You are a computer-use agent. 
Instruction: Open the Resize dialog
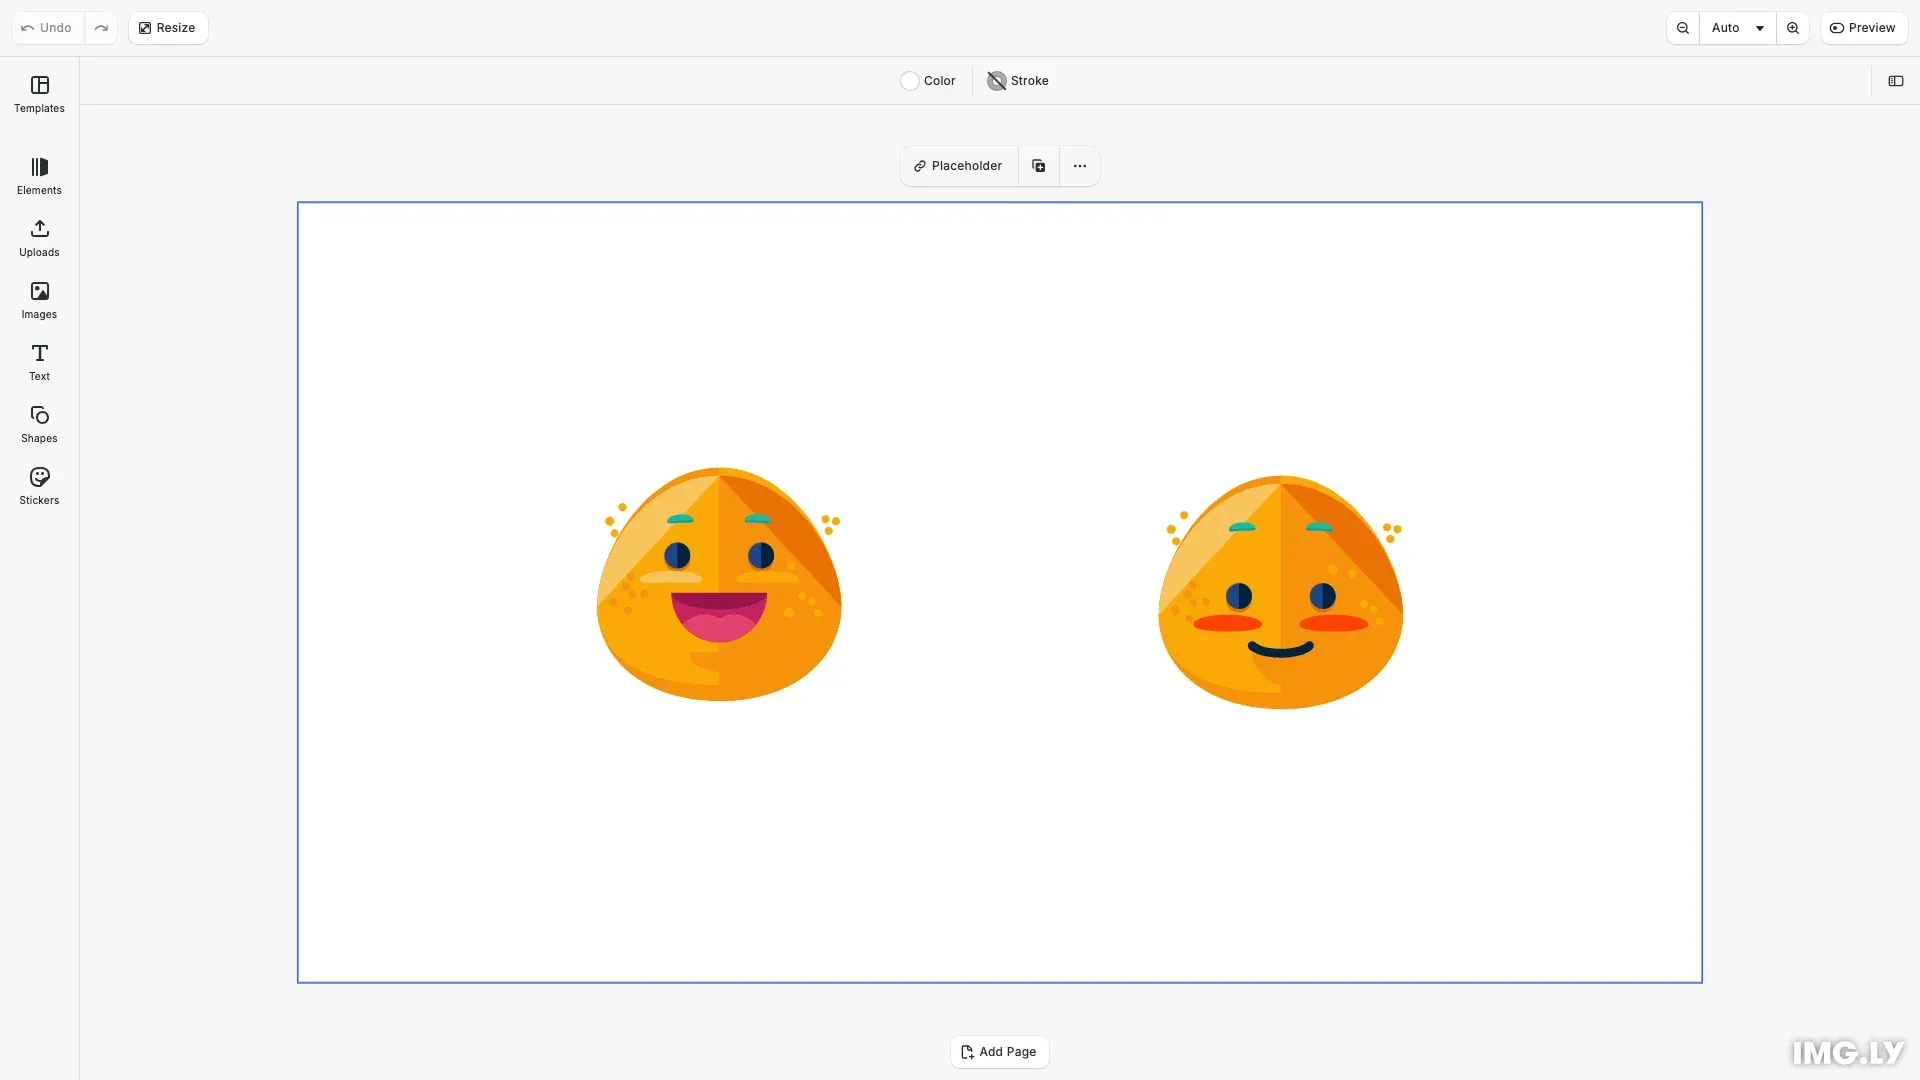click(x=167, y=27)
